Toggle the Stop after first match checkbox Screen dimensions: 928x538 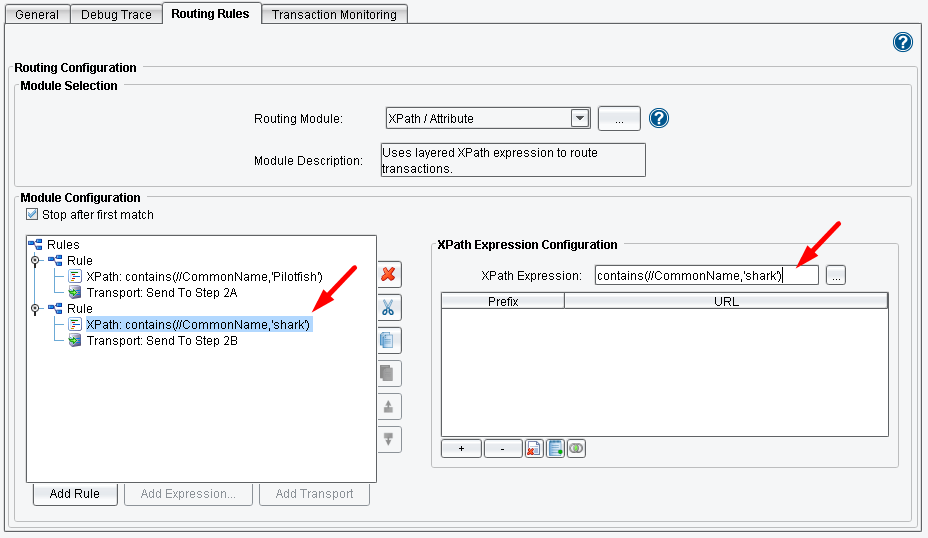click(x=32, y=214)
